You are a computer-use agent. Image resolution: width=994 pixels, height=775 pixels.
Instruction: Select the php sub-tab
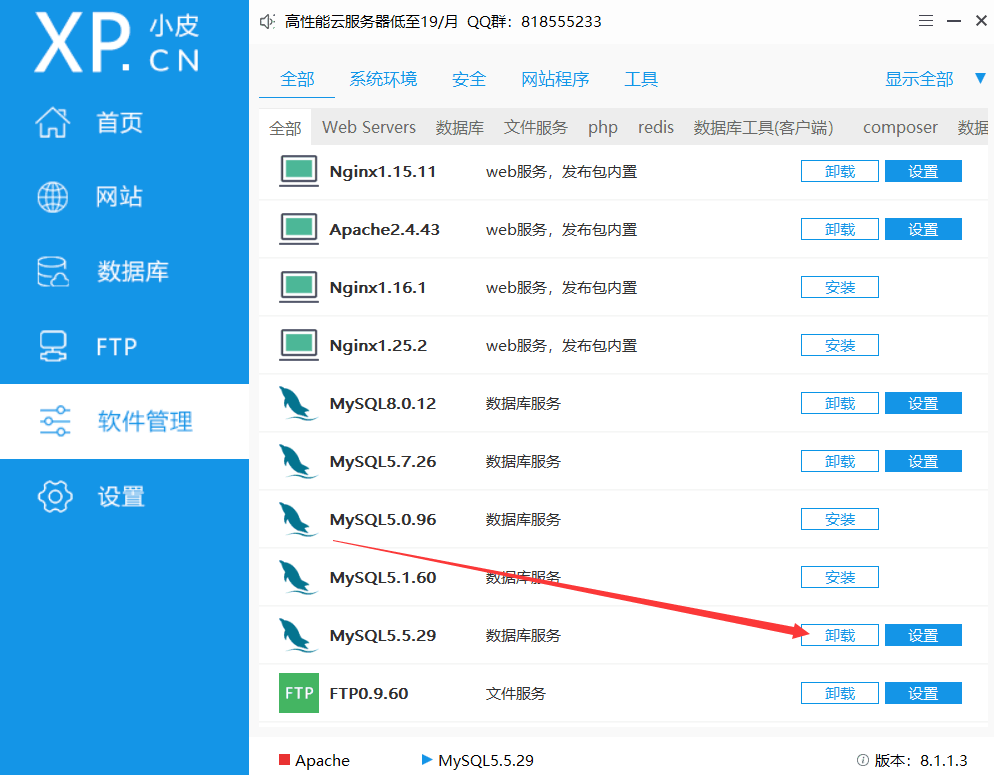pyautogui.click(x=603, y=128)
